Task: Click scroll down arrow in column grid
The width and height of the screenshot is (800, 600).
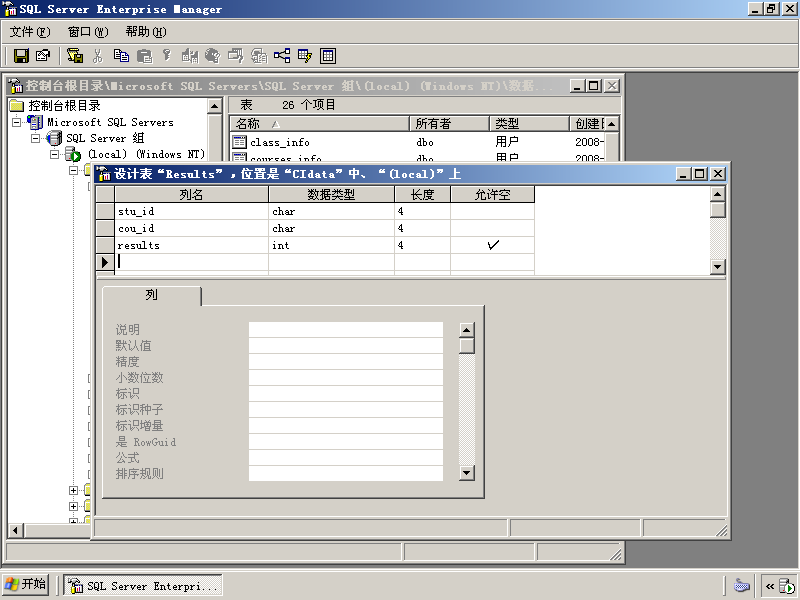Action: [x=718, y=266]
